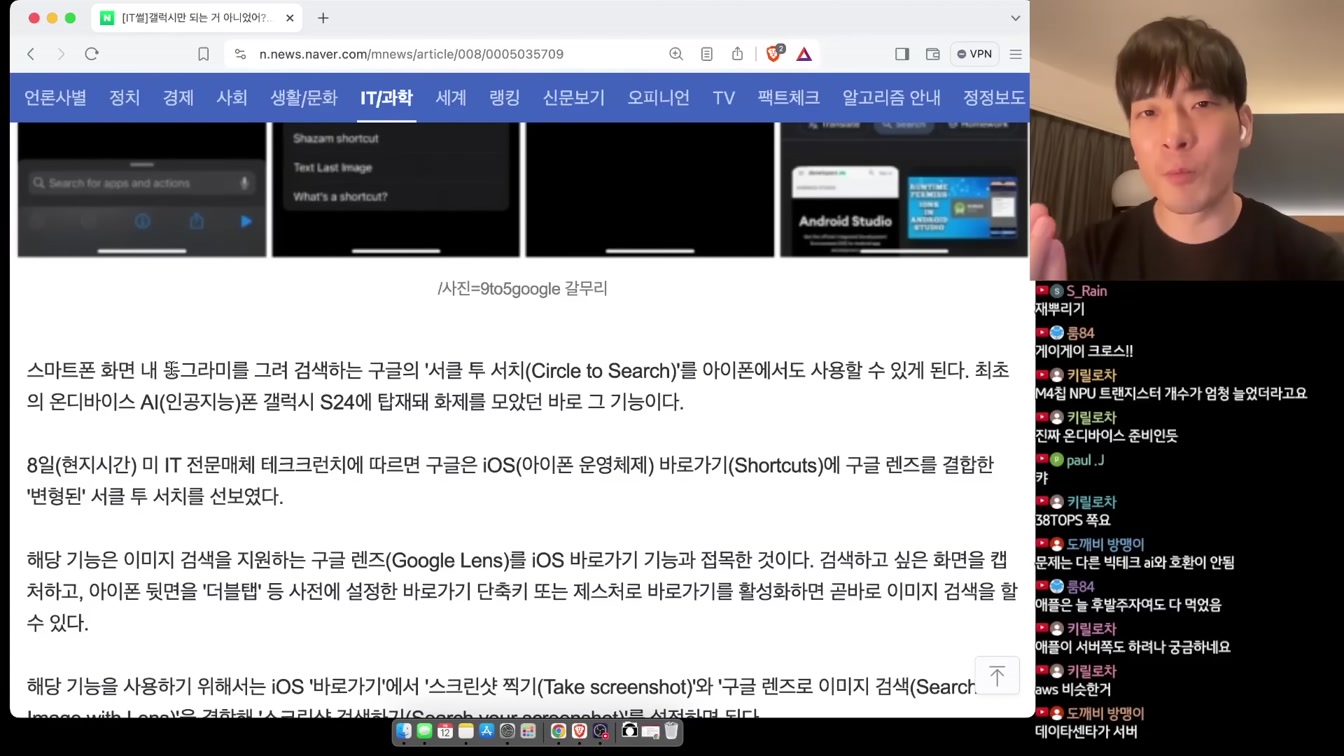Viewport: 1344px width, 756px height.
Task: Open a new tab with plus button
Action: click(x=323, y=18)
